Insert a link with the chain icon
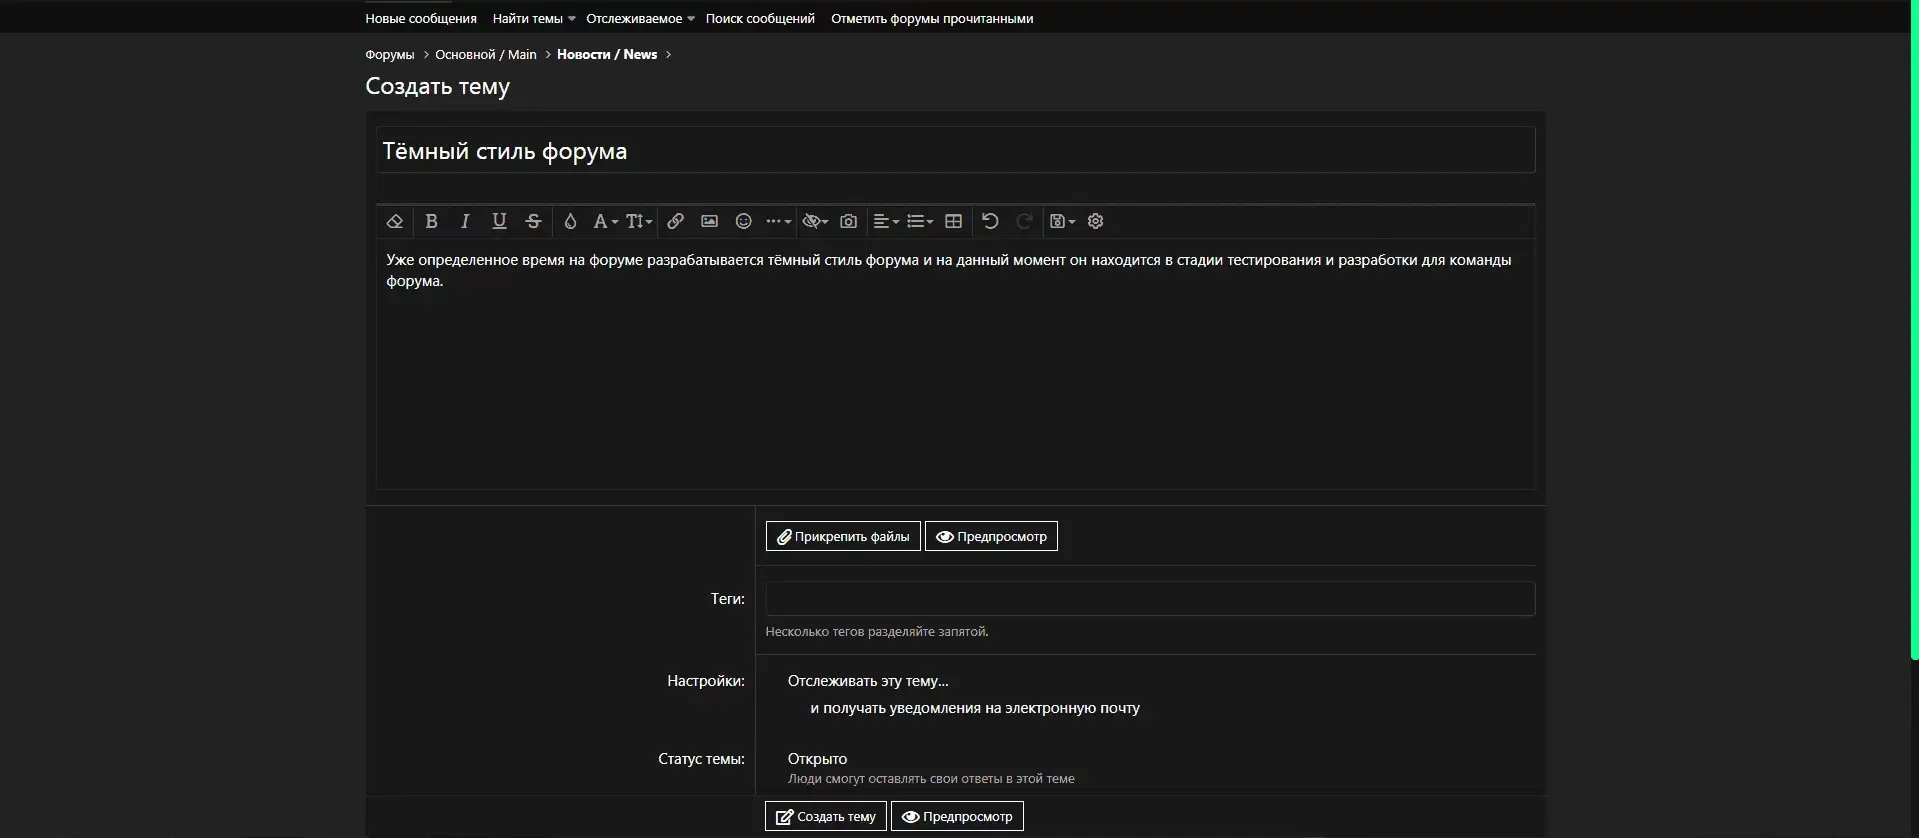The width and height of the screenshot is (1919, 838). coord(676,221)
